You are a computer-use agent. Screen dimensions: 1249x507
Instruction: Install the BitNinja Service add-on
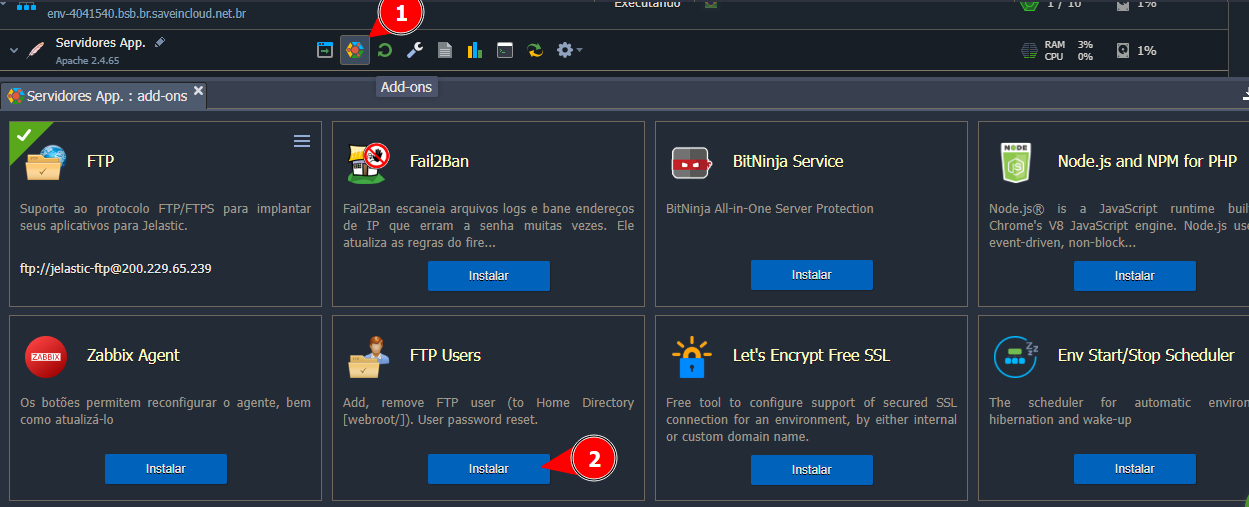[x=811, y=276]
